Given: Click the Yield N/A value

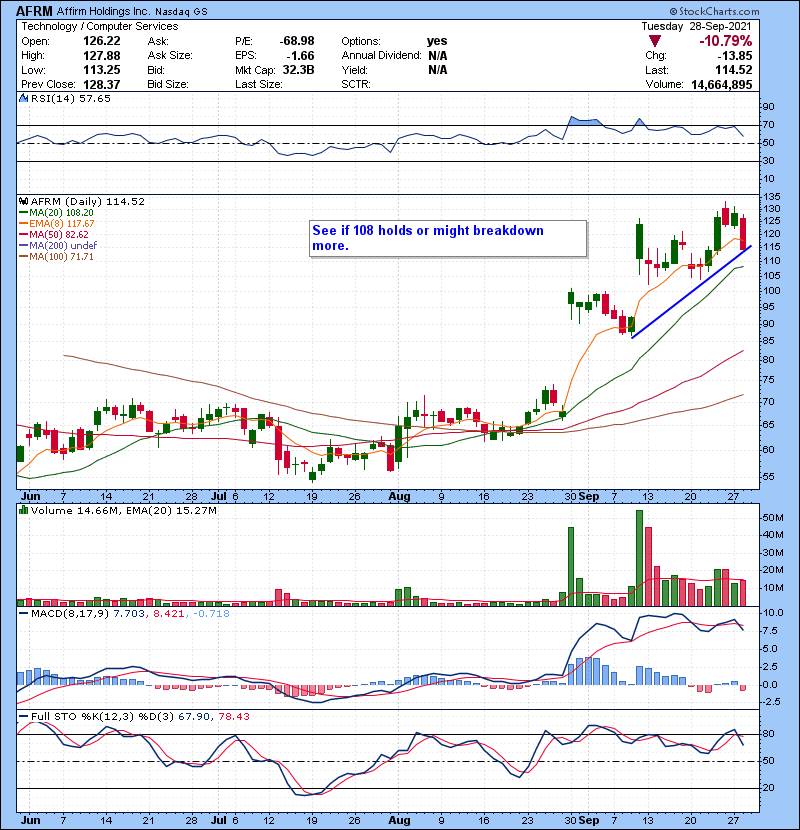Looking at the screenshot, I should [437, 70].
